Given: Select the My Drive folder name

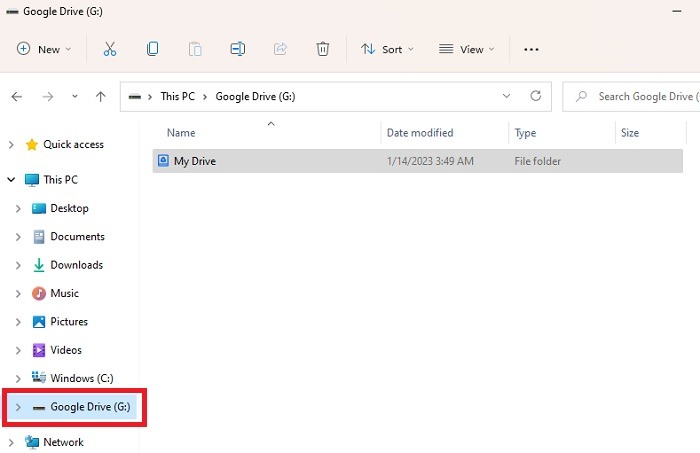Looking at the screenshot, I should point(195,161).
